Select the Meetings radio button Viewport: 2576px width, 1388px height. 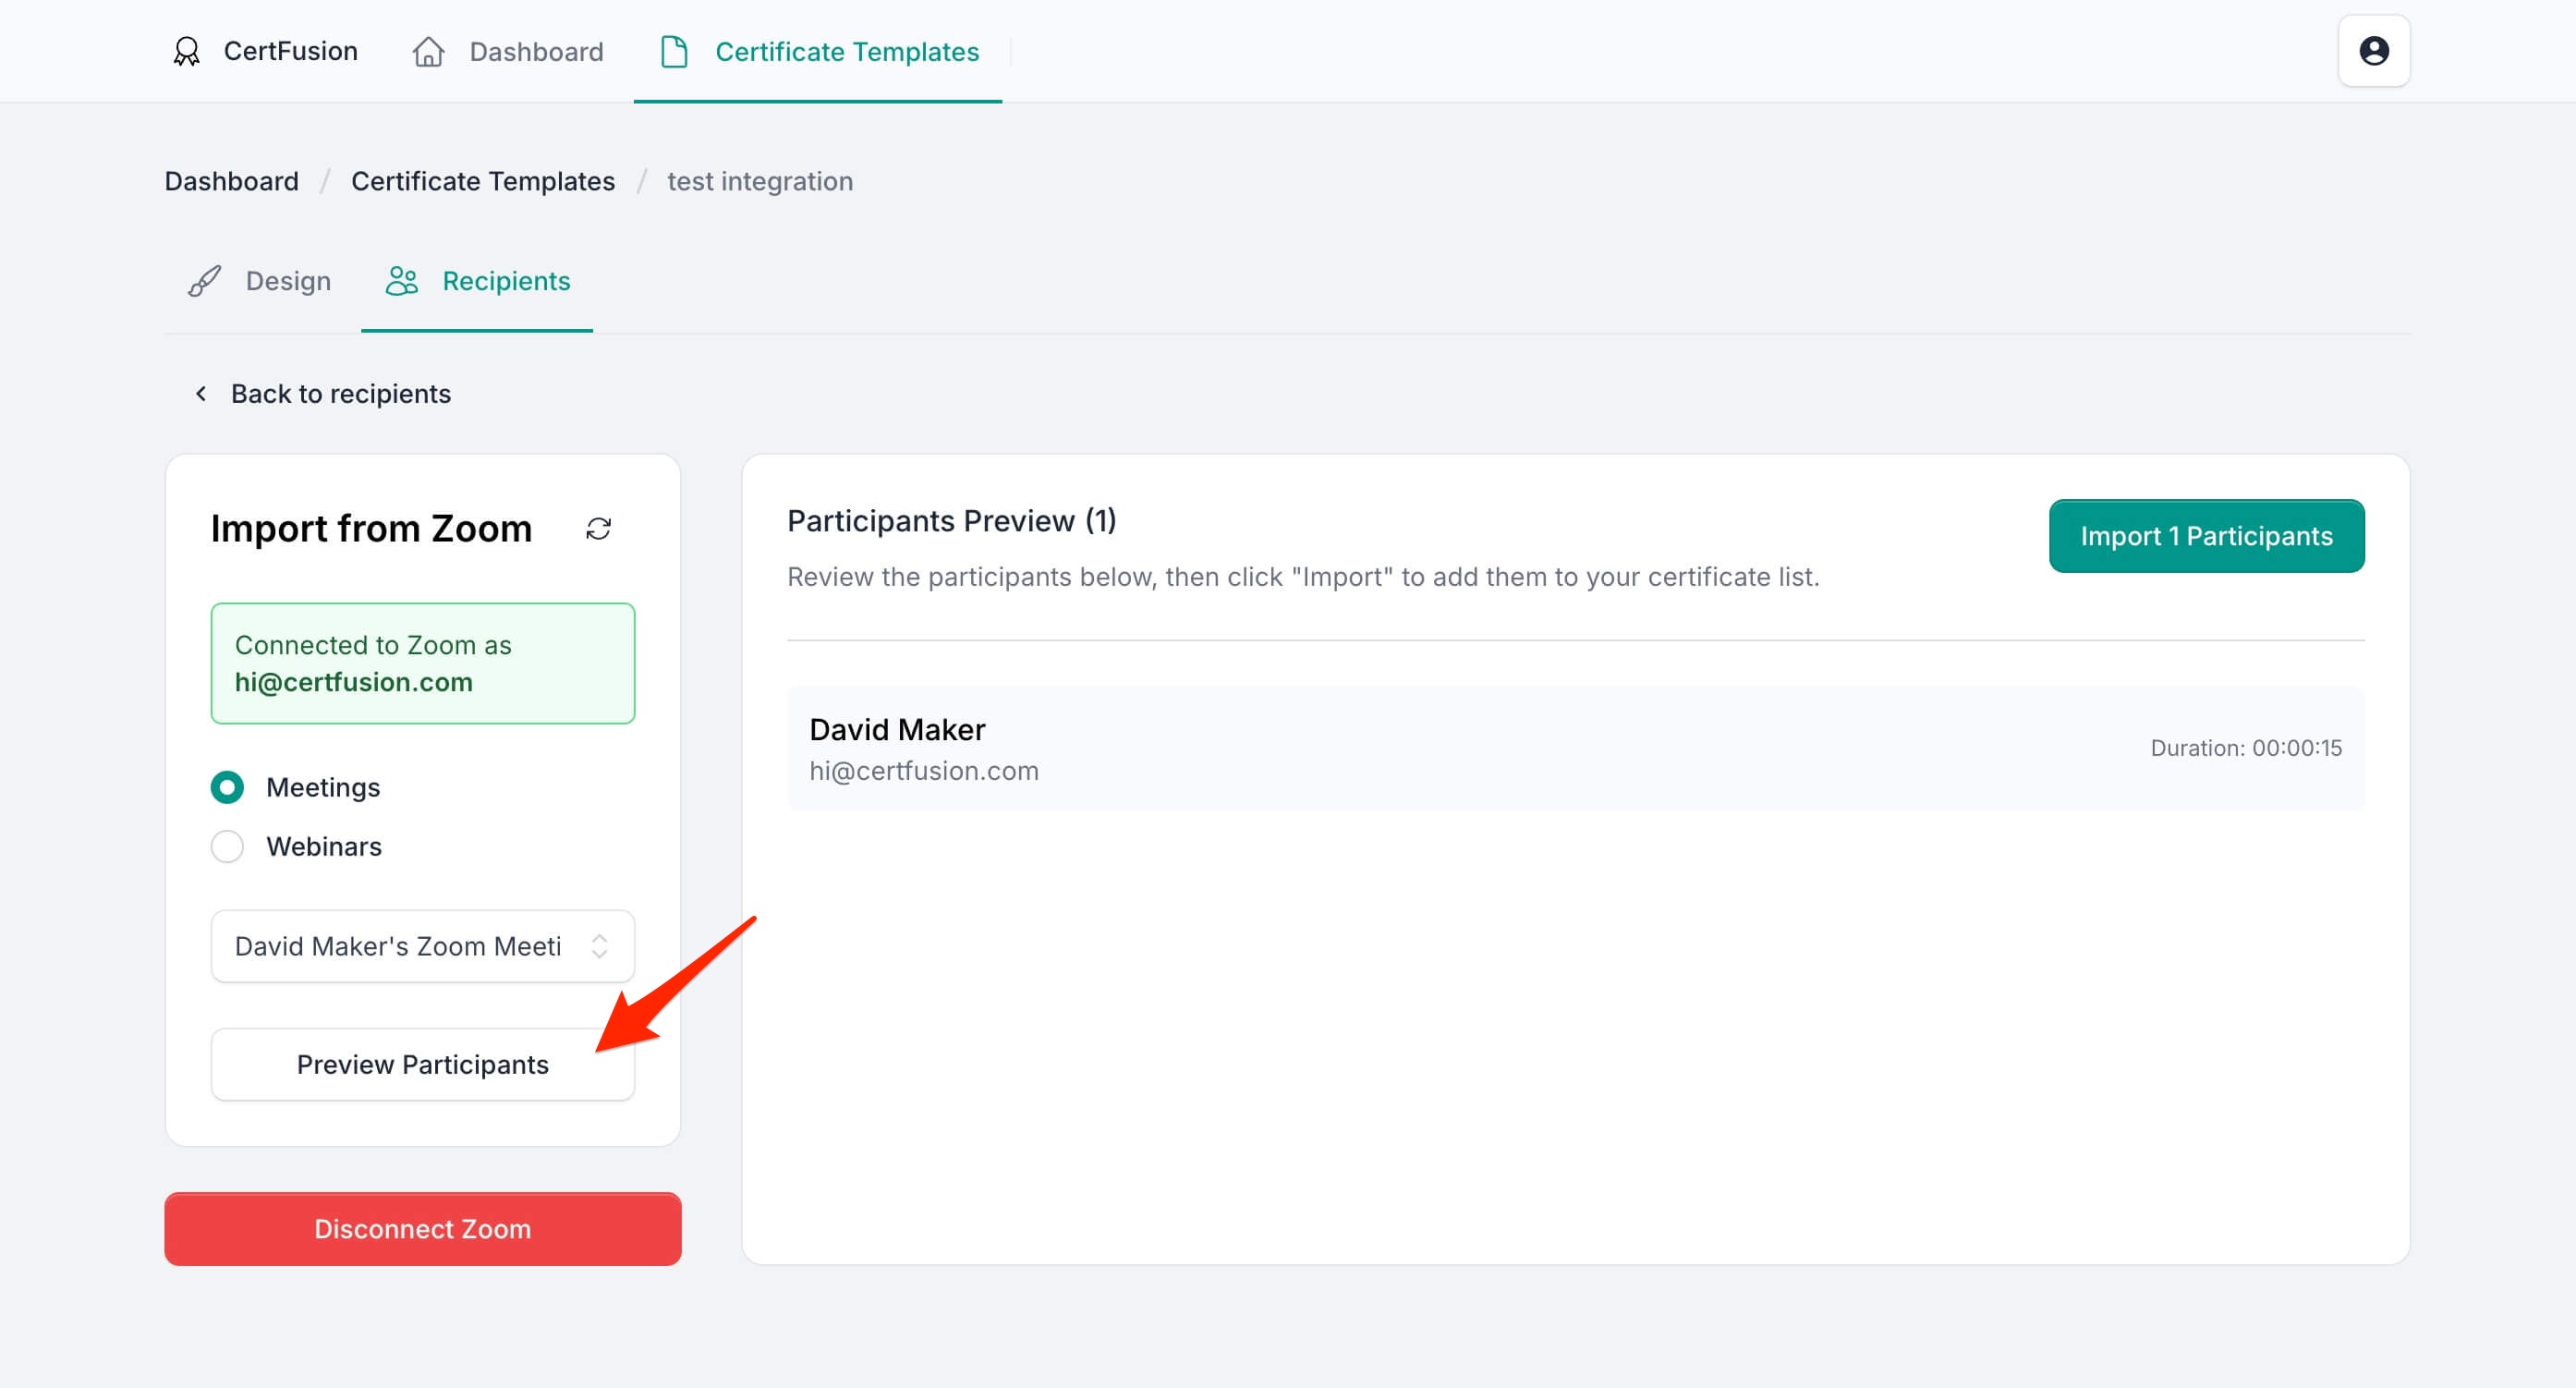pyautogui.click(x=227, y=788)
